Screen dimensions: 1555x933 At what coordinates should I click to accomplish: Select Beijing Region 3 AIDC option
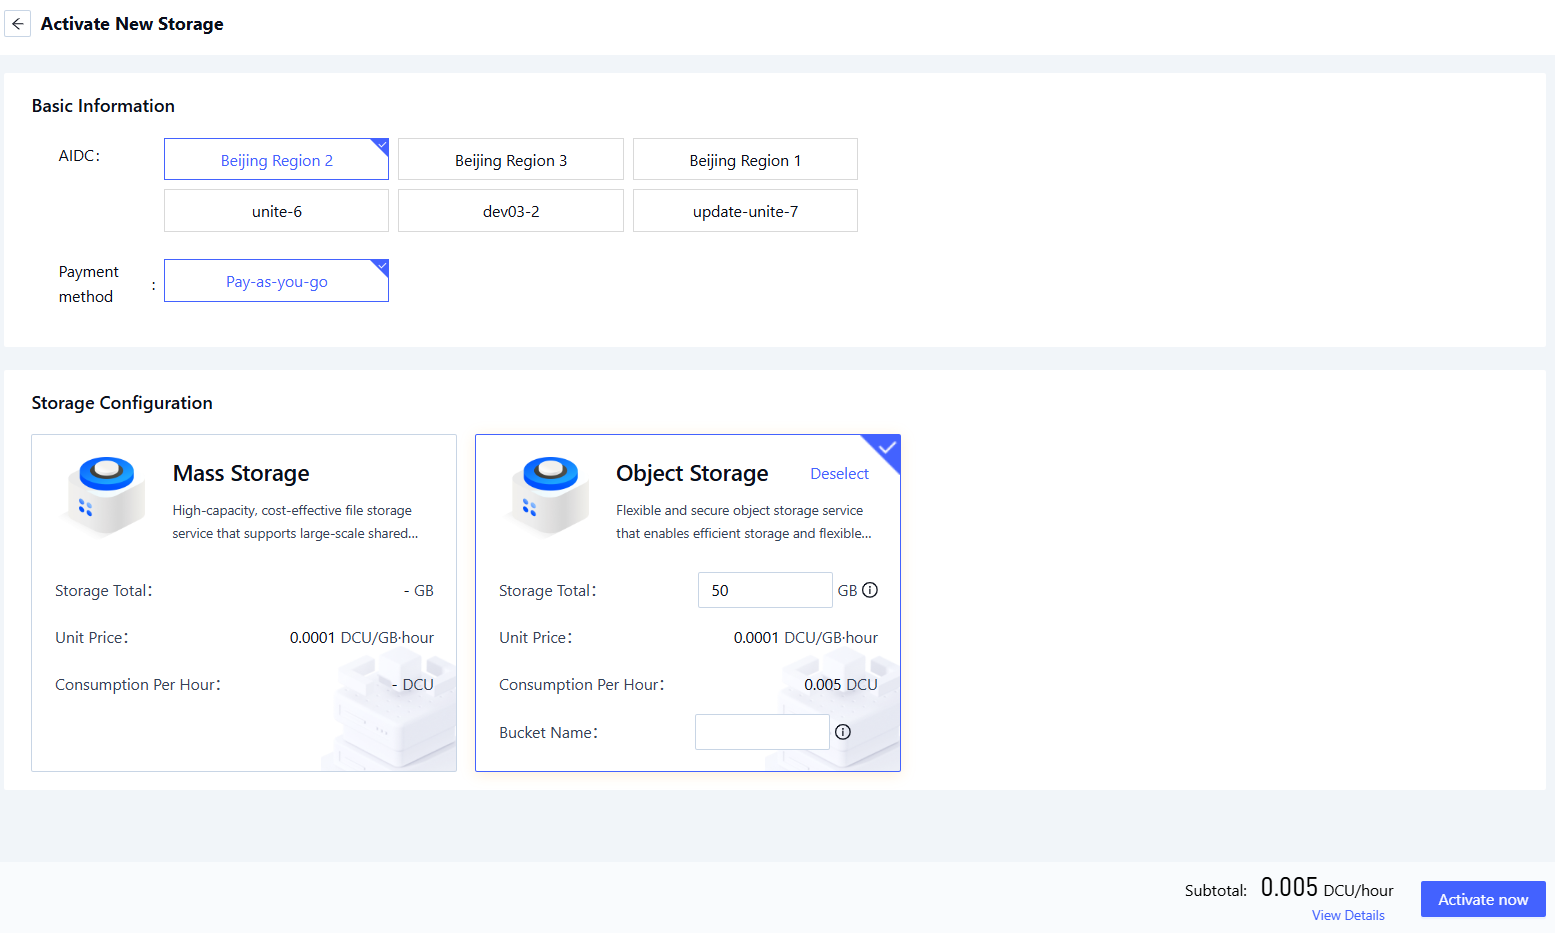(x=510, y=160)
